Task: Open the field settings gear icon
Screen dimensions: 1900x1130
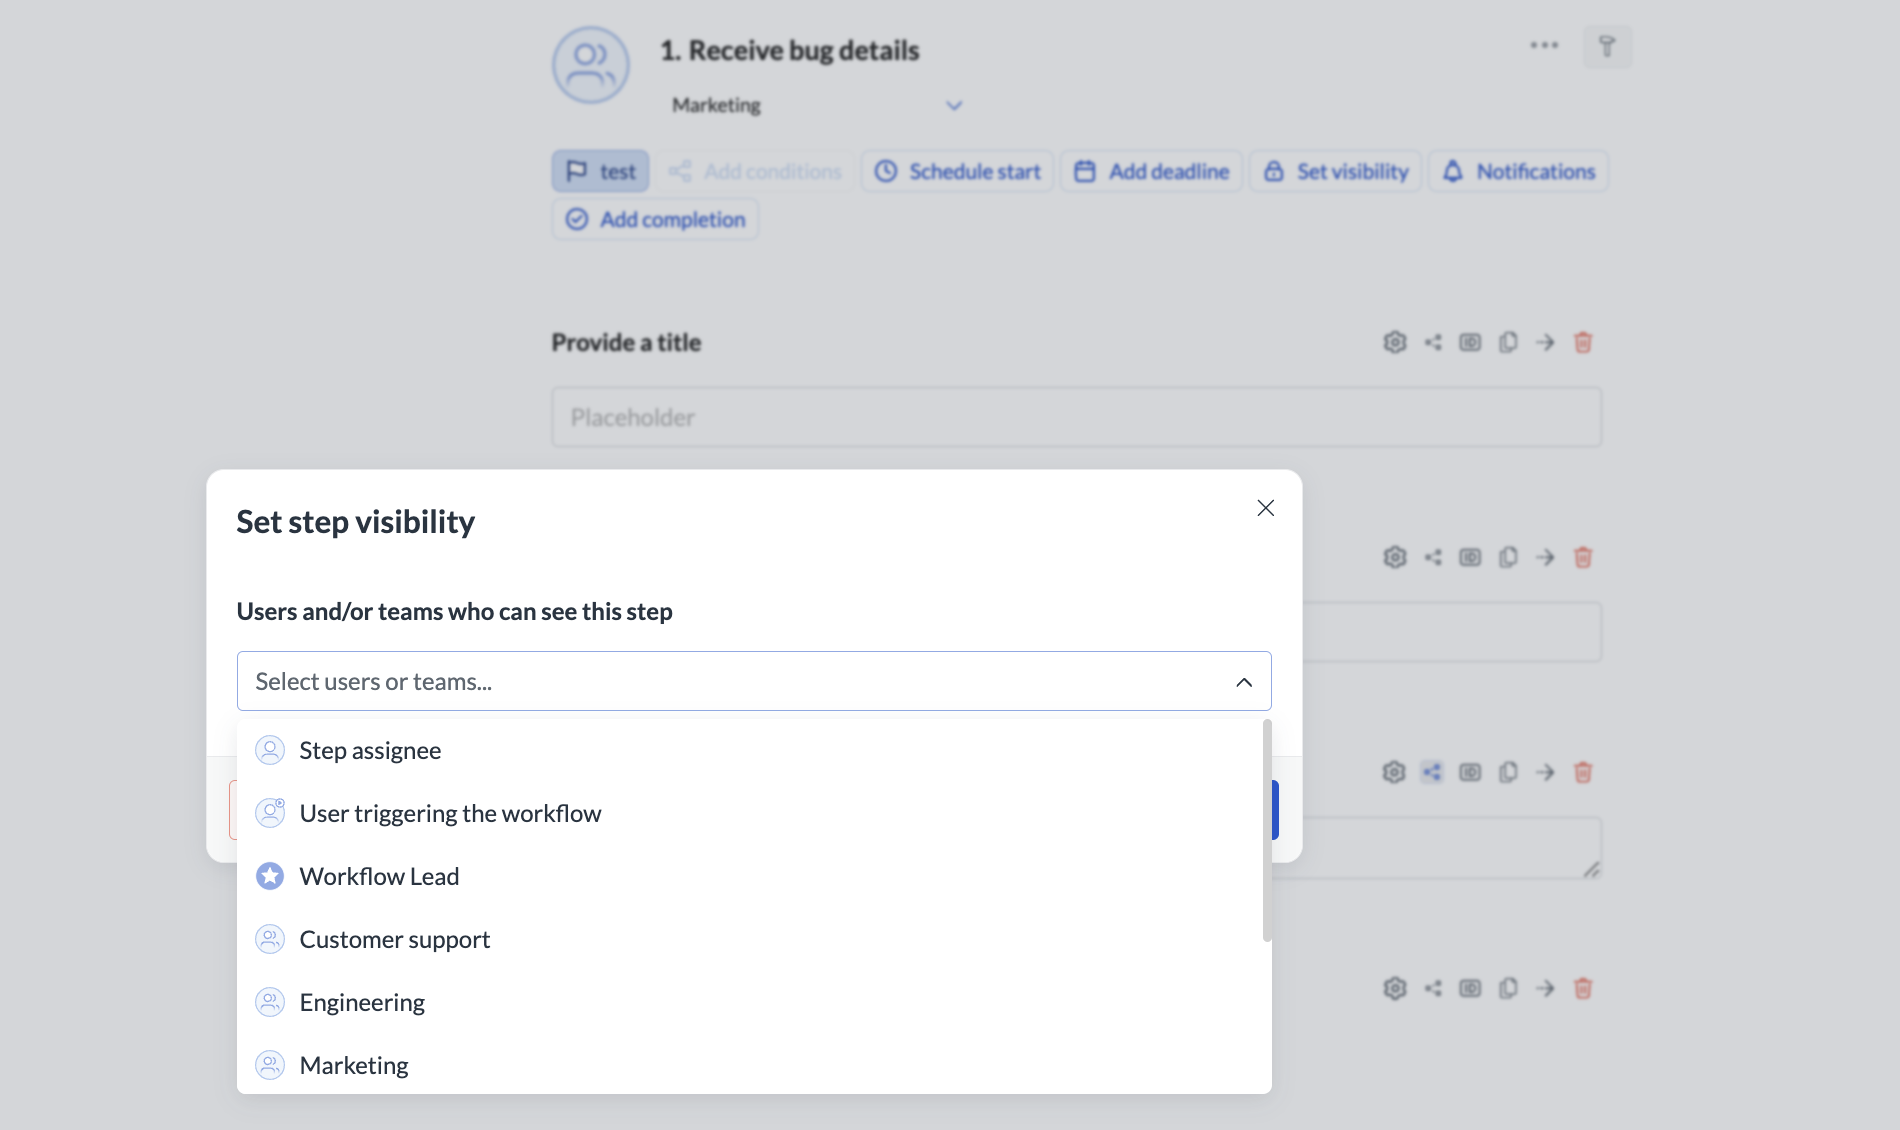Action: coord(1394,341)
